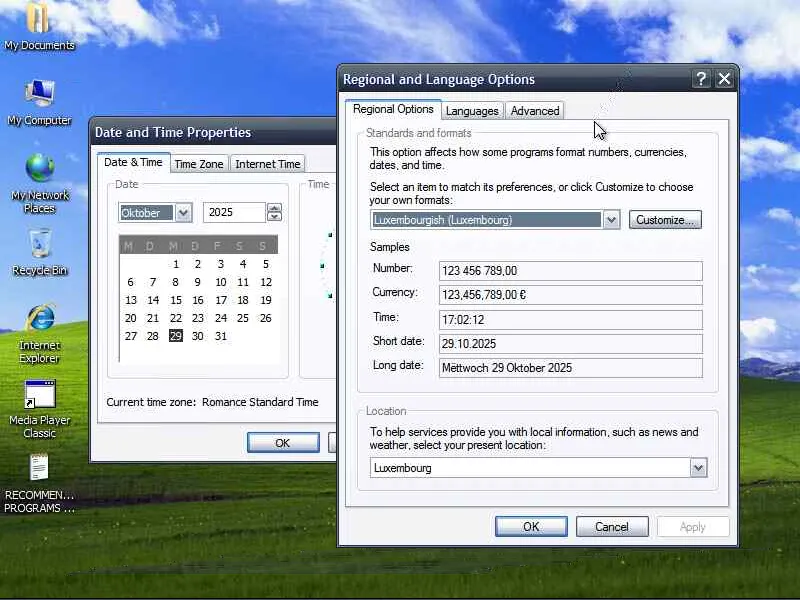800x600 pixels.
Task: Select highlighted day 29 in the calendar
Action: coord(176,336)
